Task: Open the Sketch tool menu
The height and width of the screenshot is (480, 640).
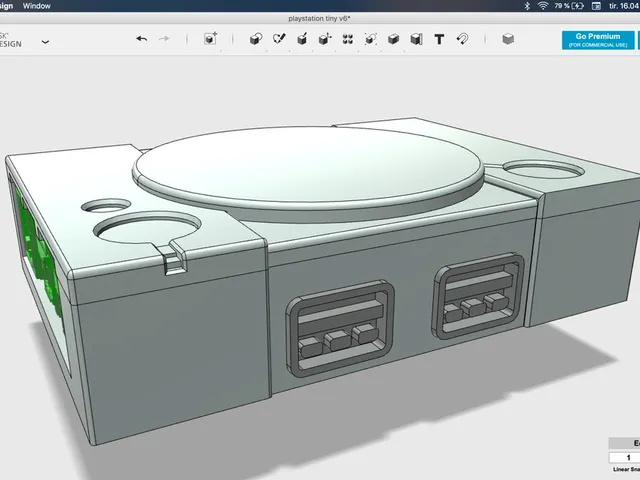Action: click(279, 39)
